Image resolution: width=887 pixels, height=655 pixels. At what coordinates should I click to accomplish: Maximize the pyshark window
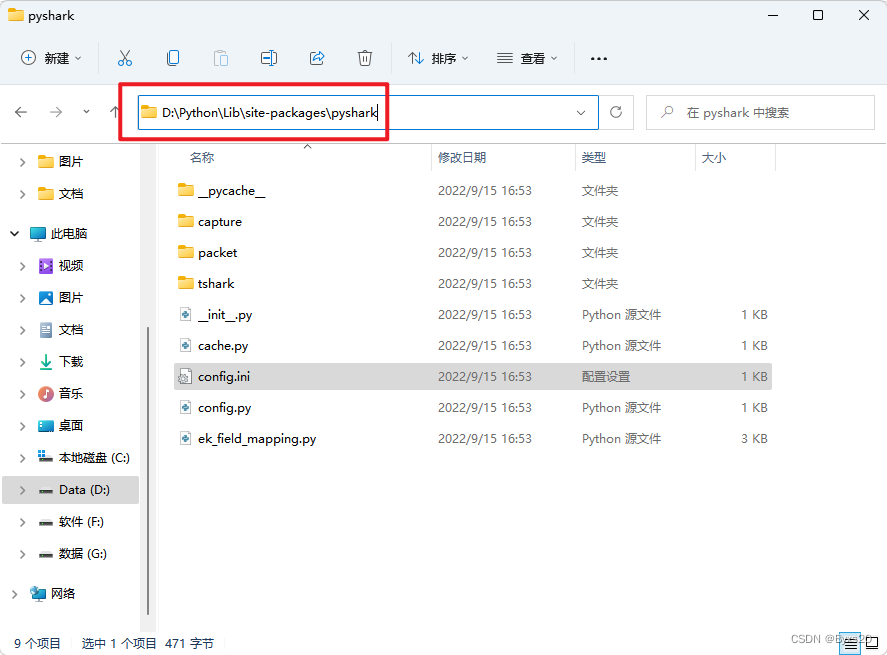818,15
